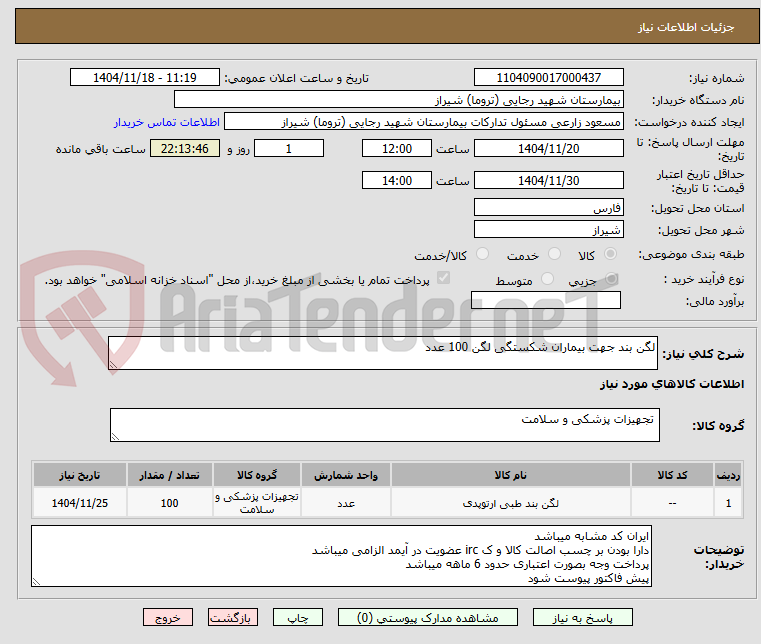Image resolution: width=761 pixels, height=644 pixels.
Task: Click the ساعت باقی مانده label
Action: coord(100,149)
